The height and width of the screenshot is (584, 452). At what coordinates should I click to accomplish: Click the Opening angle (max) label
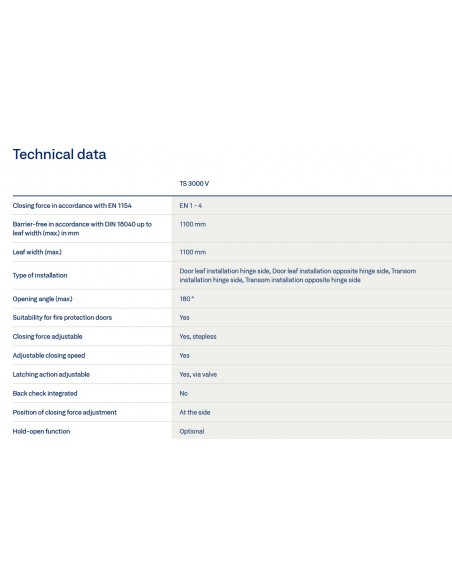(42, 299)
